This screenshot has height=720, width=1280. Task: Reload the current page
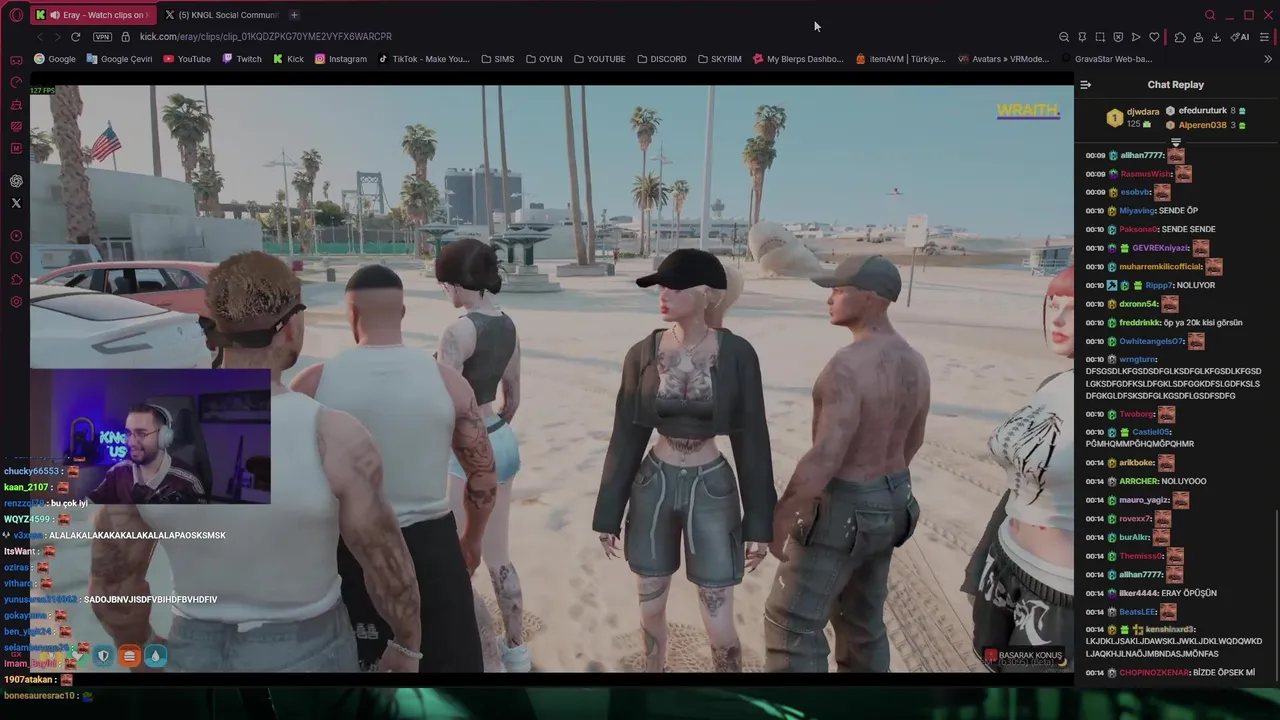coord(75,37)
